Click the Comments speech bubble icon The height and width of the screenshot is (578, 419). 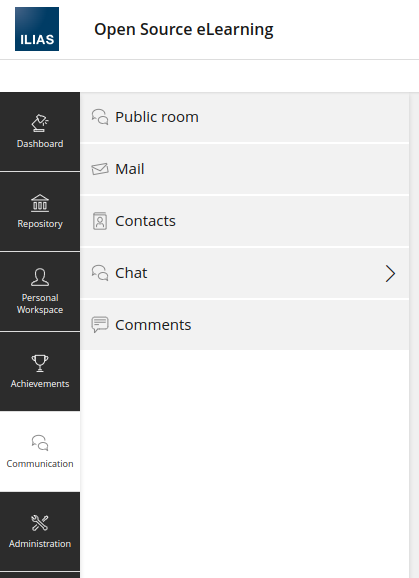(x=100, y=325)
